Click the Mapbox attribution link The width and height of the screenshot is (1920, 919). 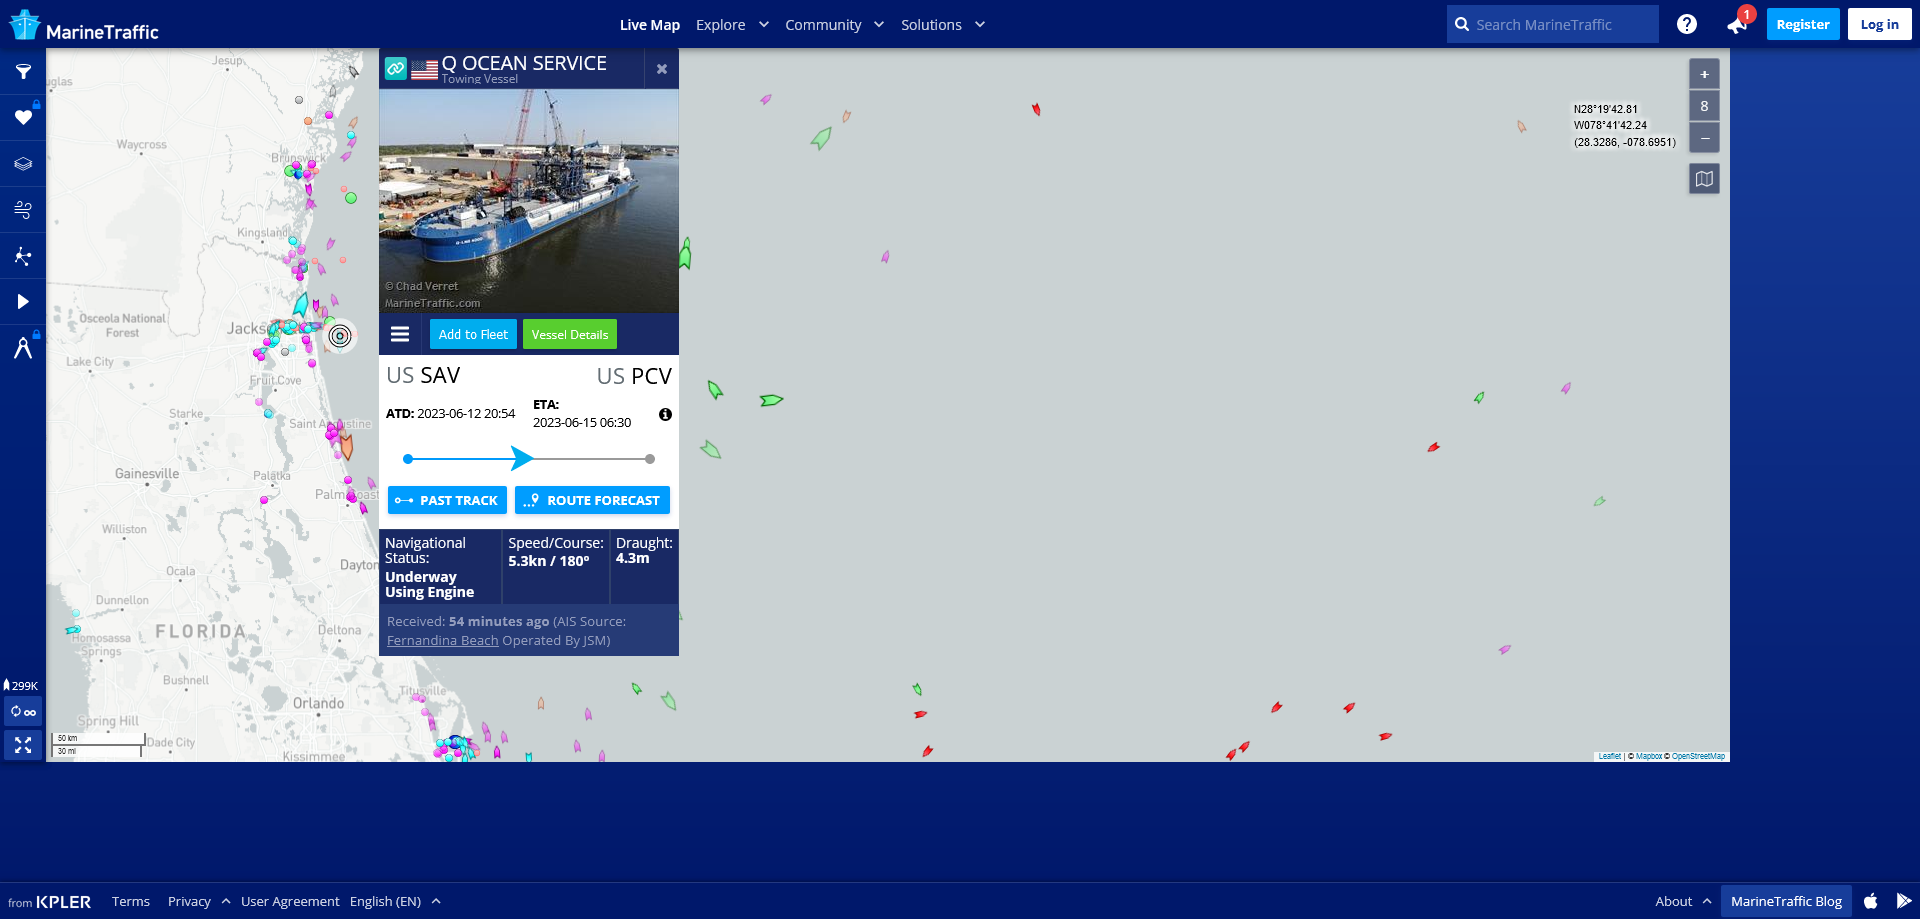point(1648,756)
